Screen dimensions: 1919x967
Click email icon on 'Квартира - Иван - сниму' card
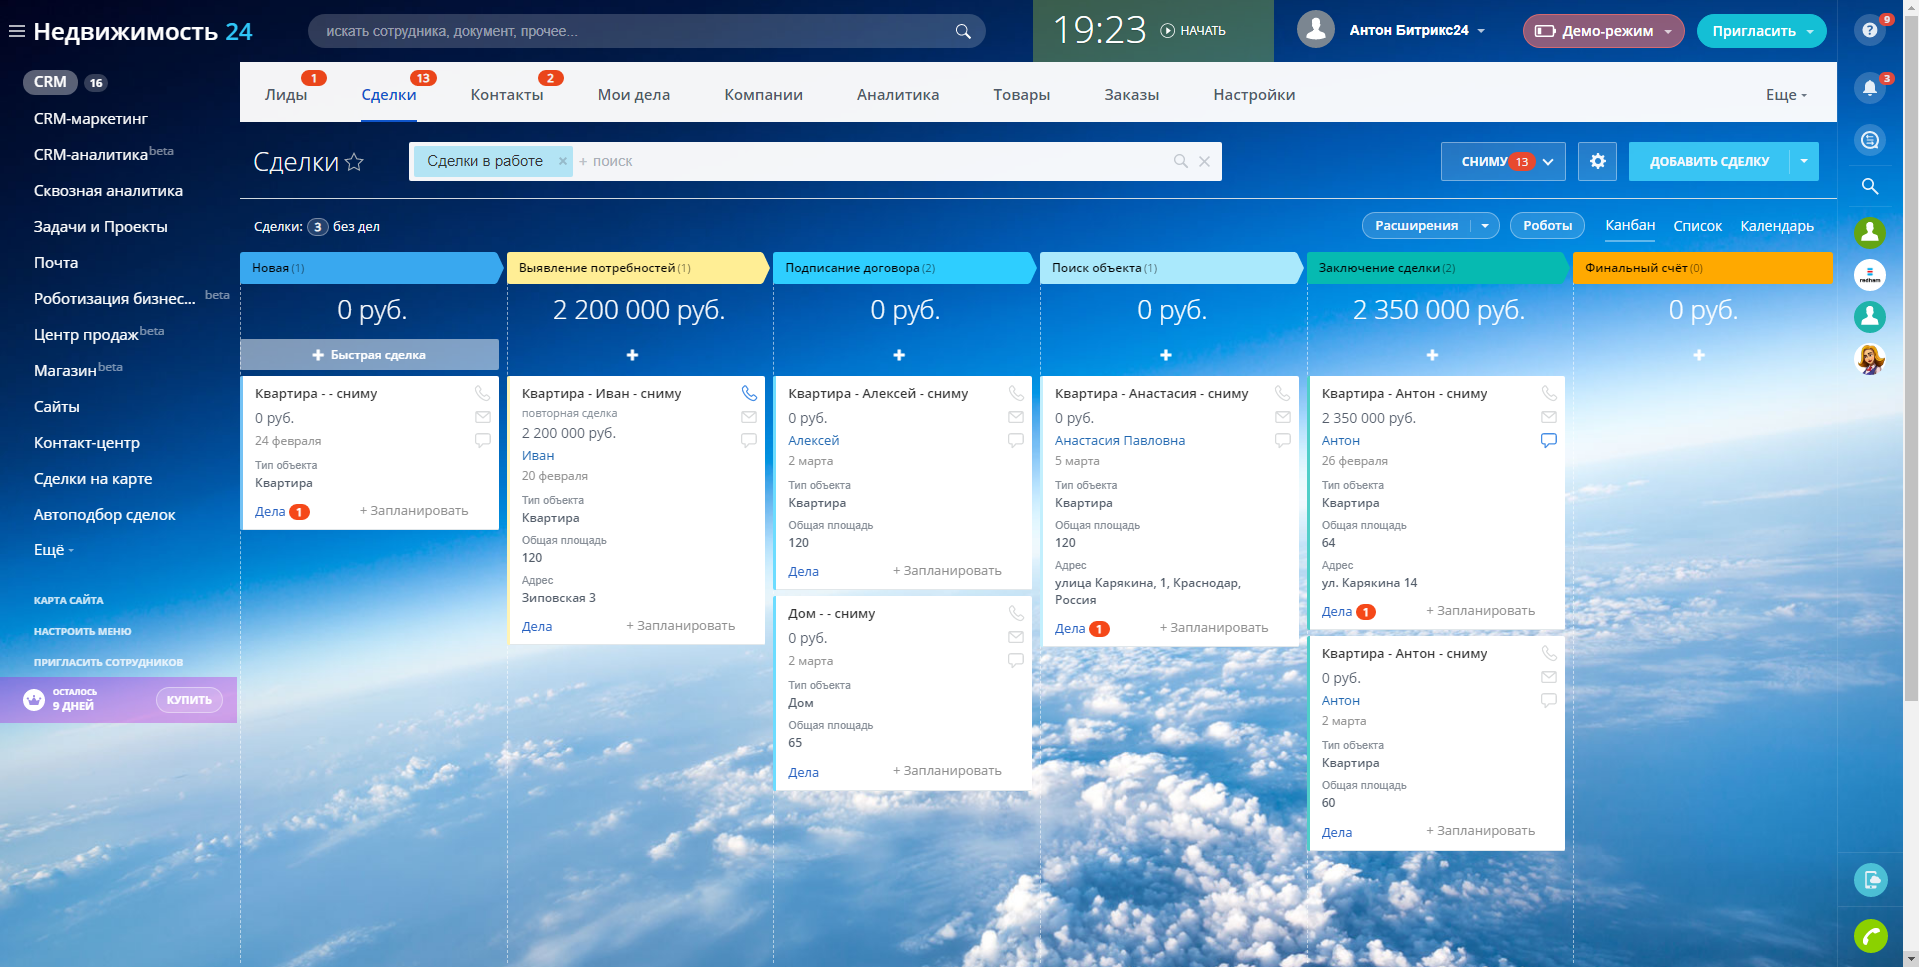749,417
